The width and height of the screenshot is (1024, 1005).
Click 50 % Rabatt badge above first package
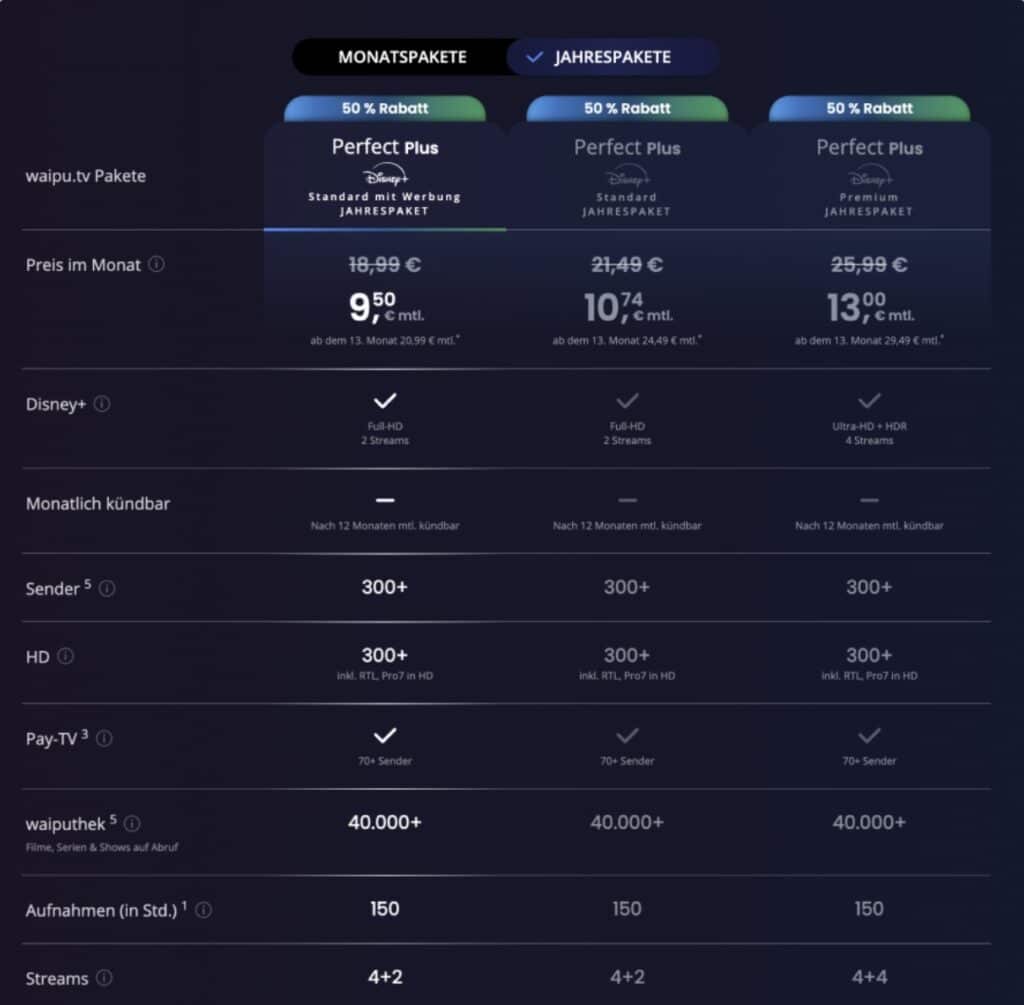coord(385,108)
